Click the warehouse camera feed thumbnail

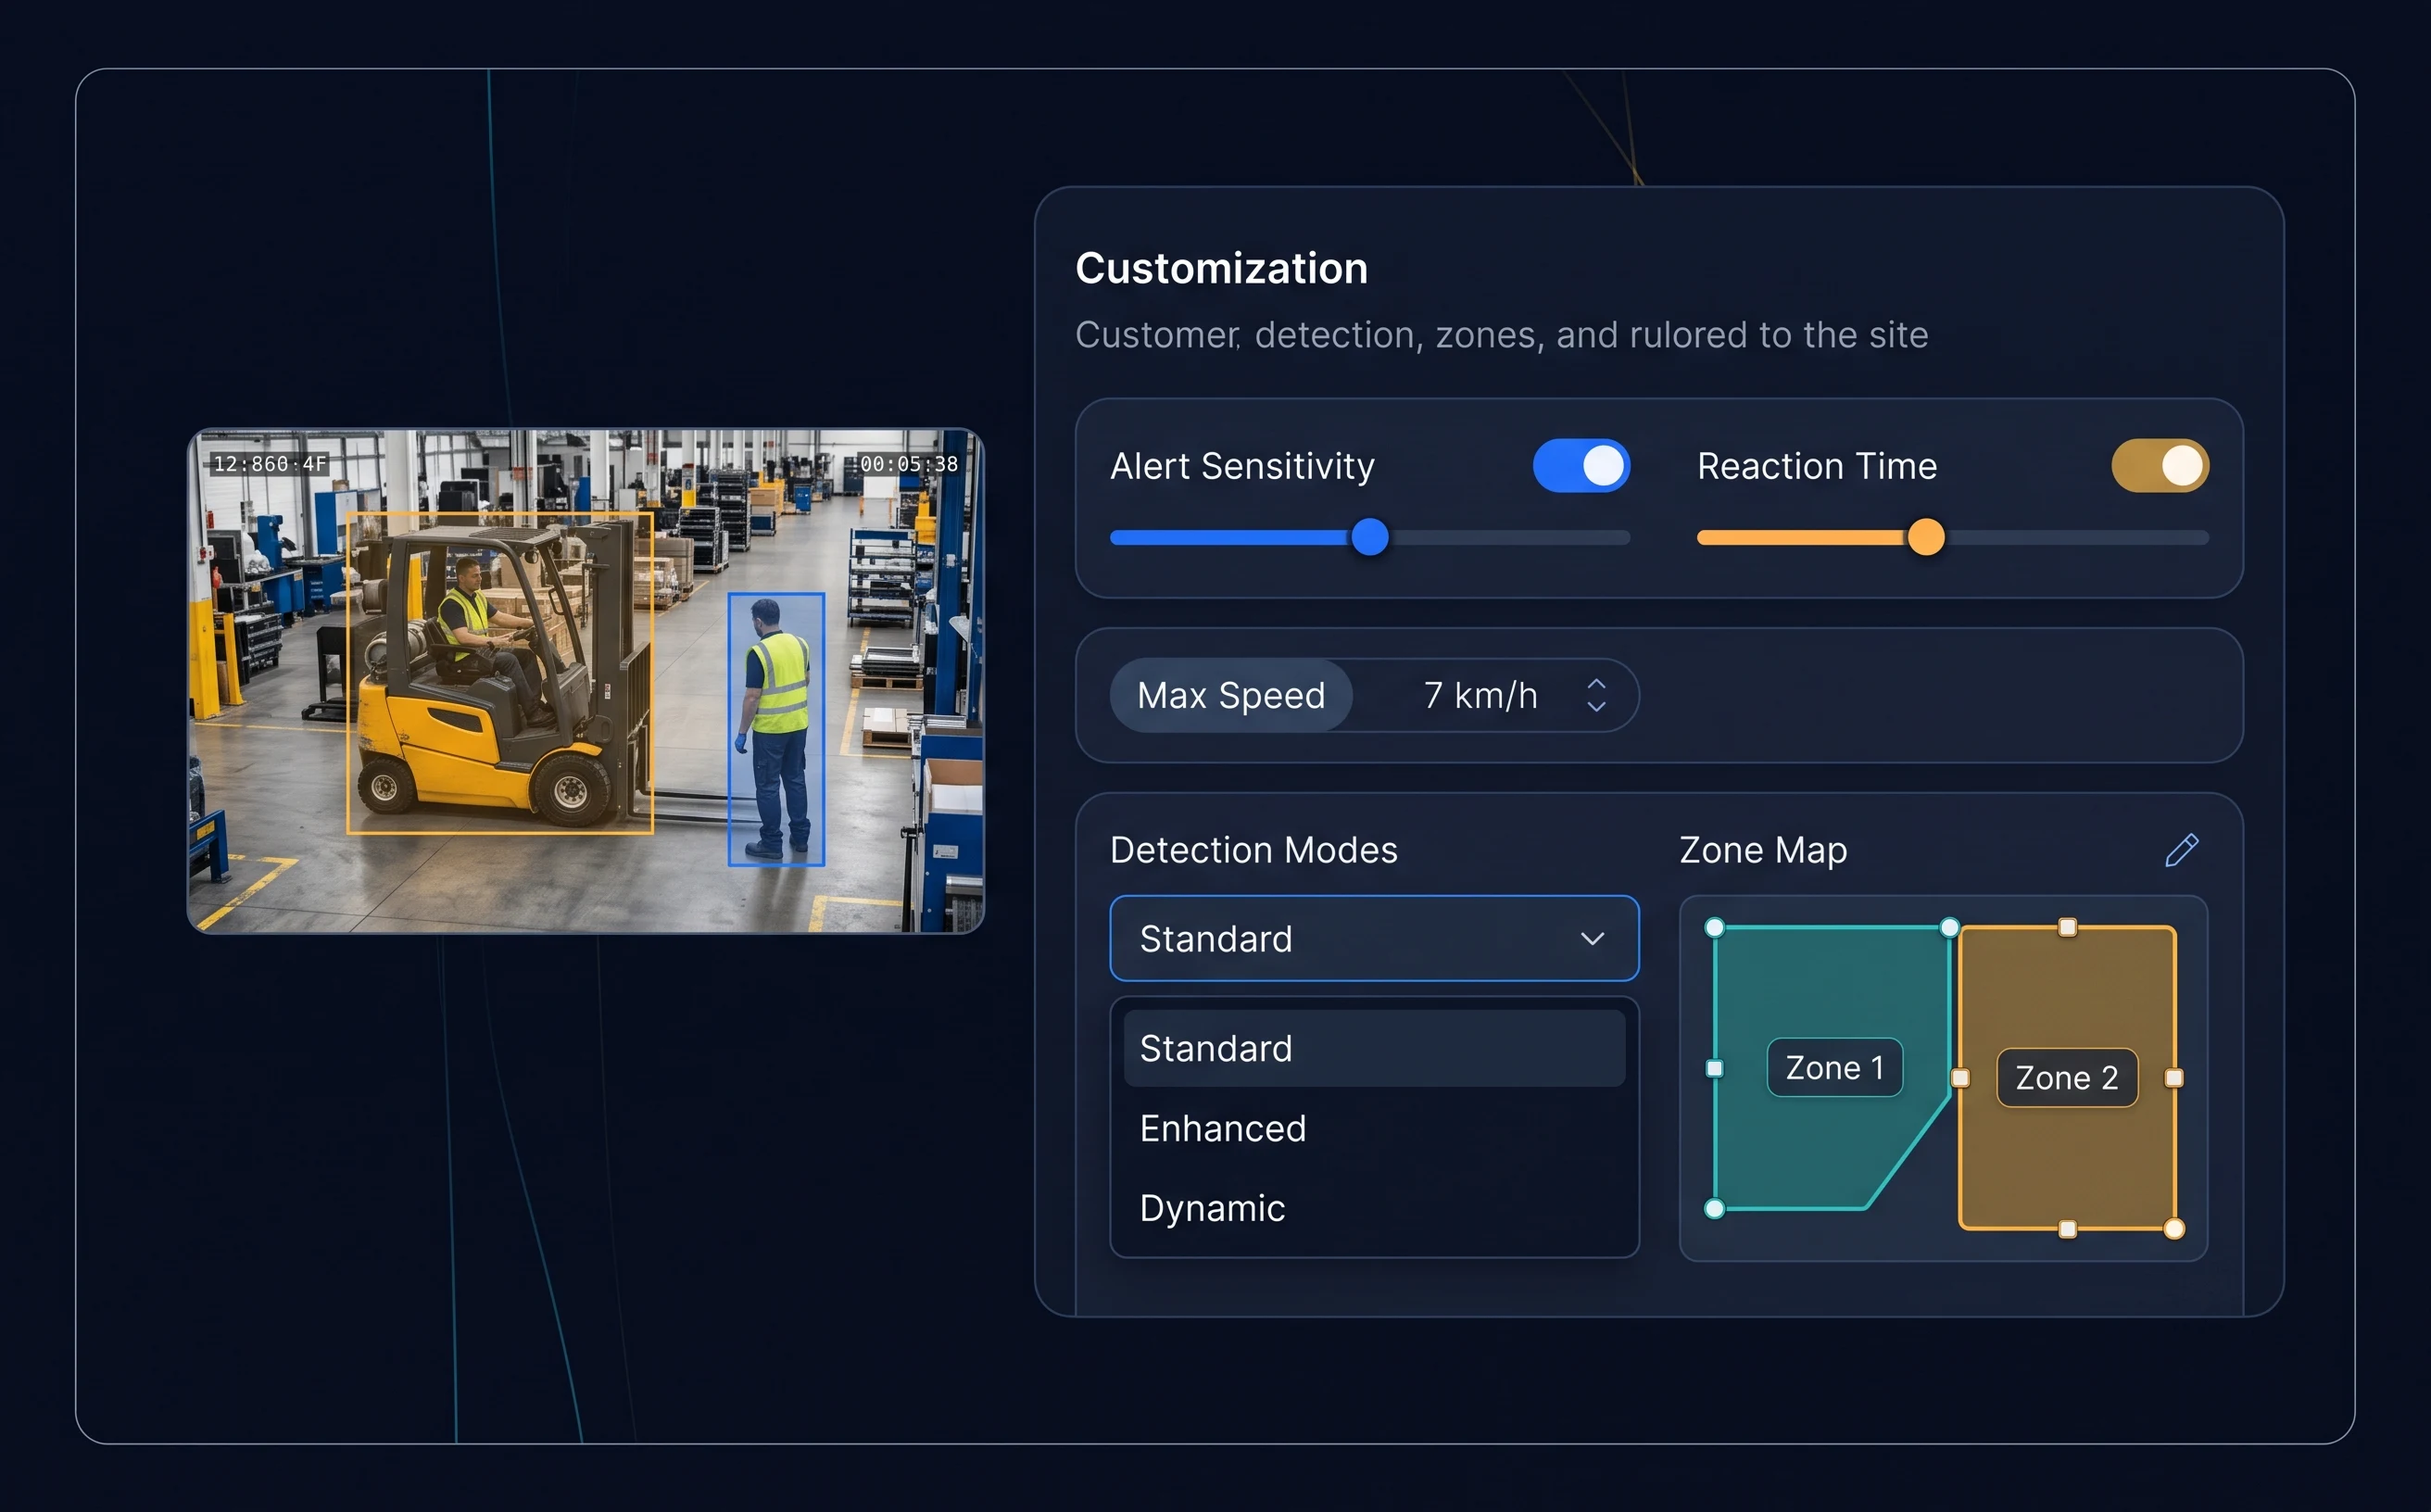[586, 681]
